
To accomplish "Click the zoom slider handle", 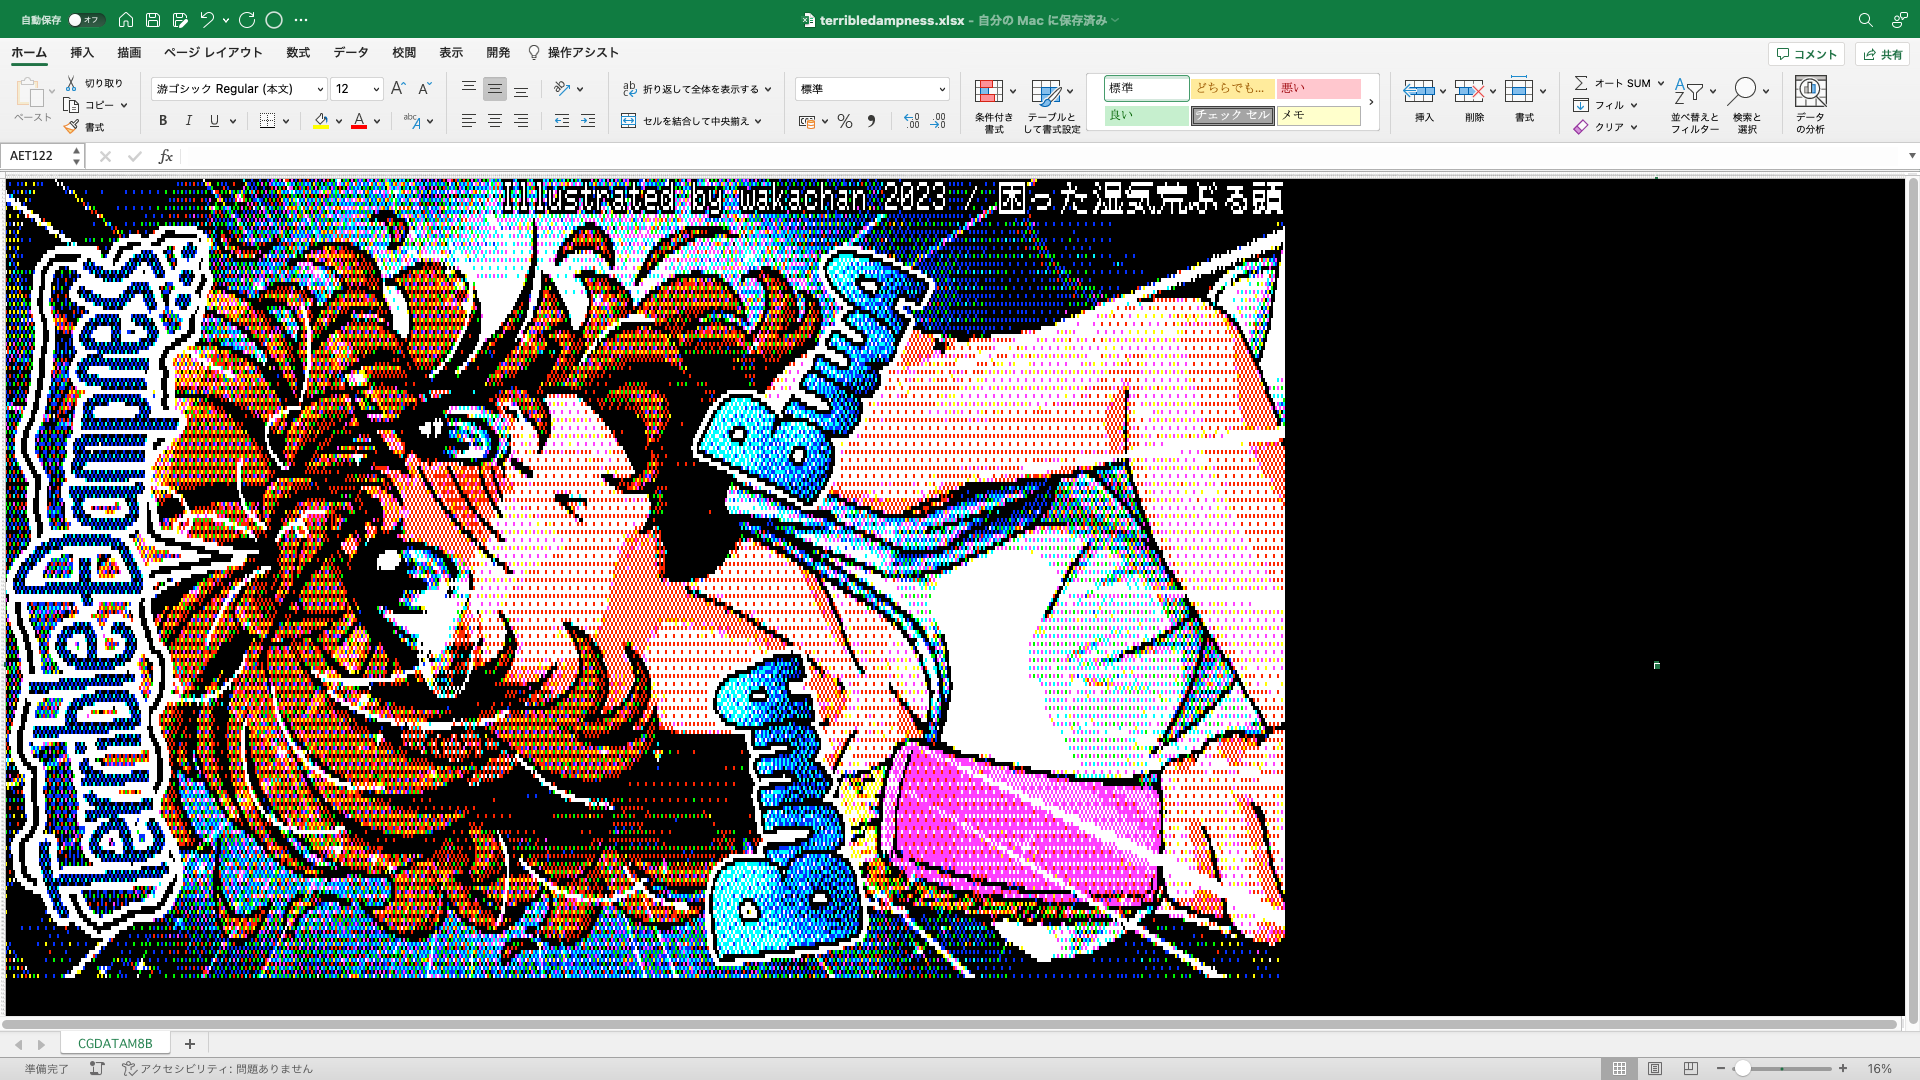I will (x=1742, y=1068).
